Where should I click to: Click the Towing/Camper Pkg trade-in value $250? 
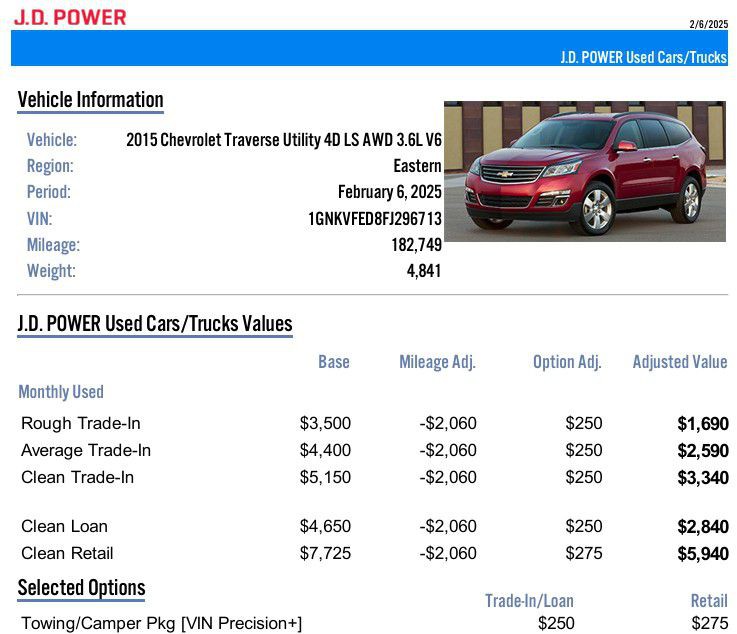pyautogui.click(x=556, y=623)
